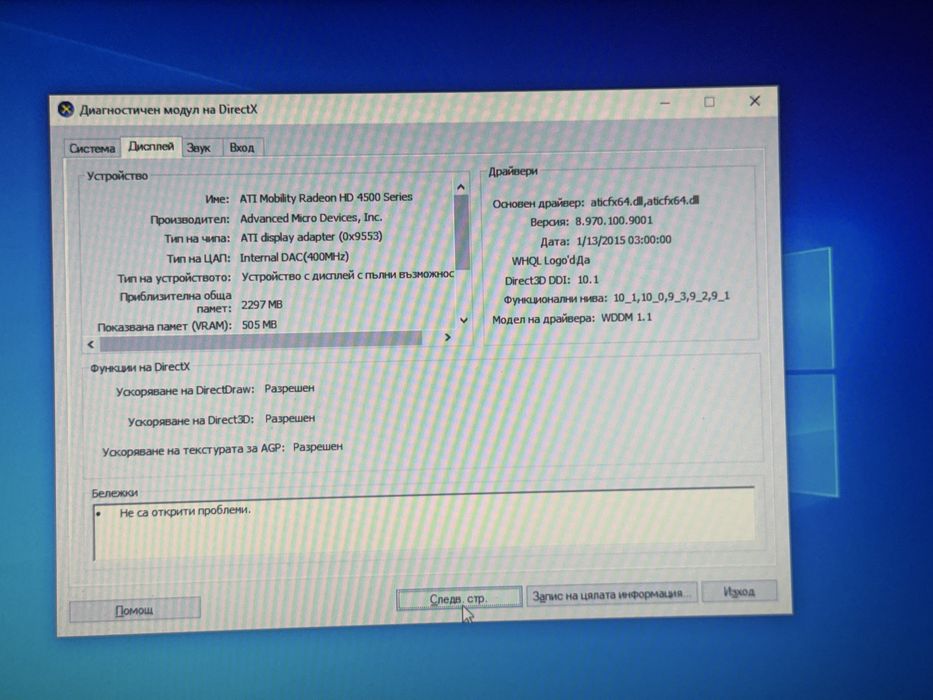Click the note Не са открити проблеми.
This screenshot has width=933, height=700.
click(185, 511)
